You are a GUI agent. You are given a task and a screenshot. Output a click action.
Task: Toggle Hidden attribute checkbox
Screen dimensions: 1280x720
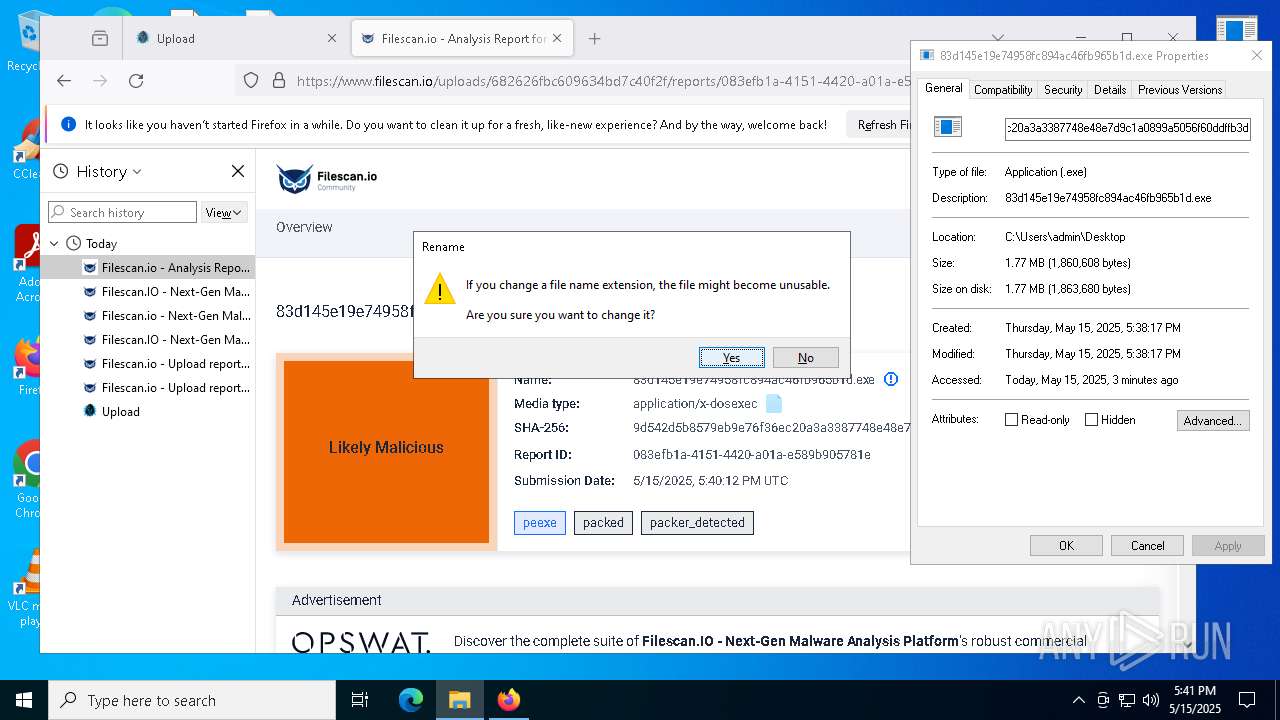(x=1091, y=420)
